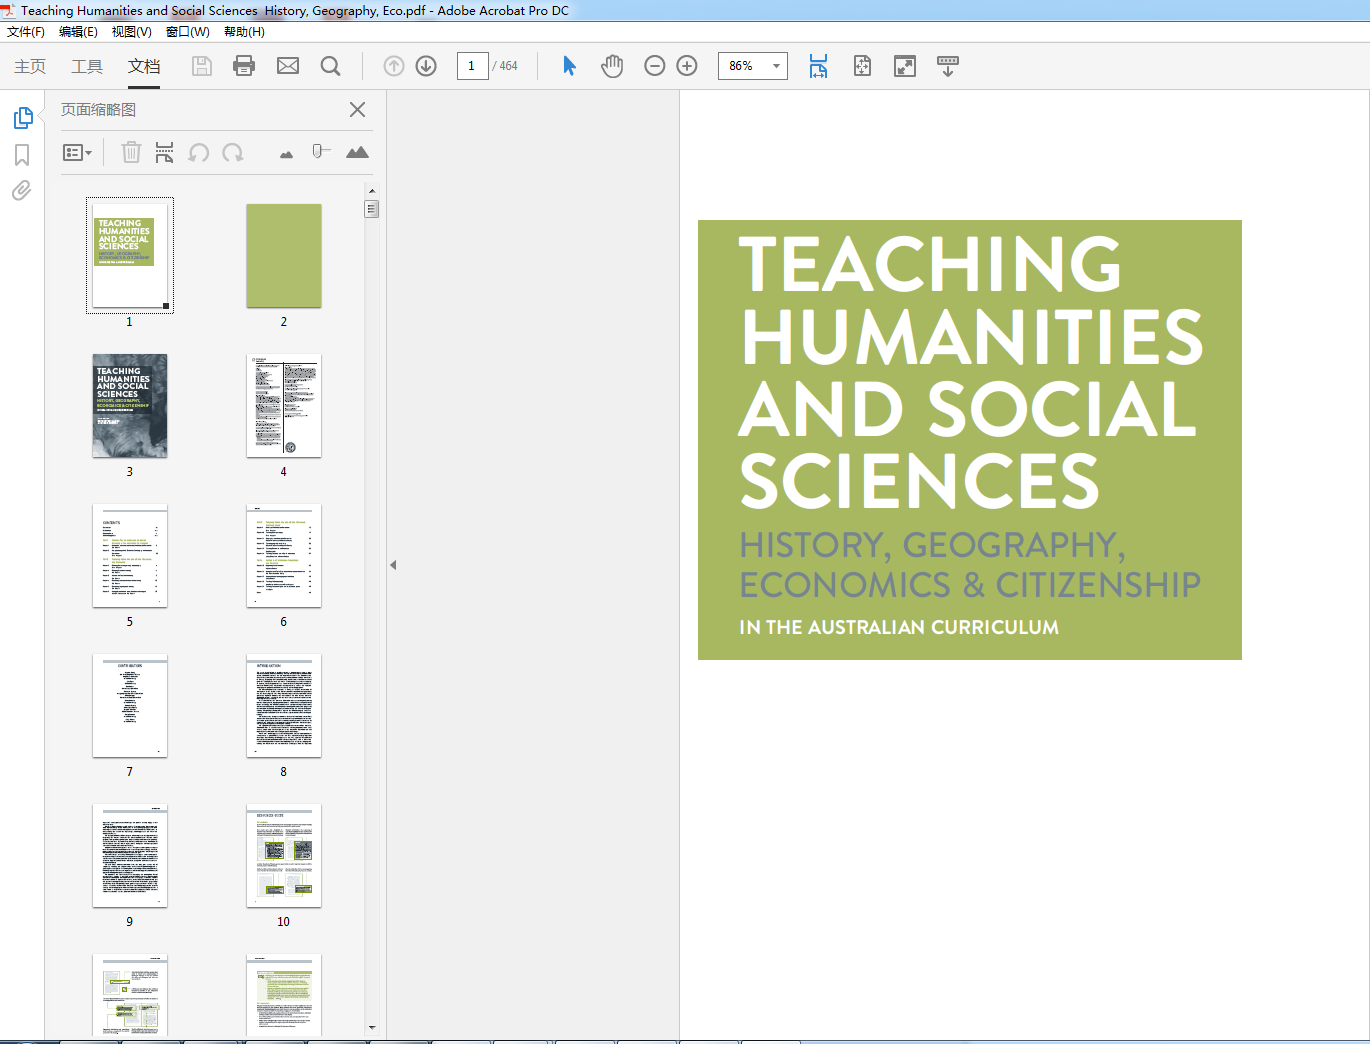The image size is (1370, 1044).
Task: Switch to the 主页 tab
Action: 30,66
